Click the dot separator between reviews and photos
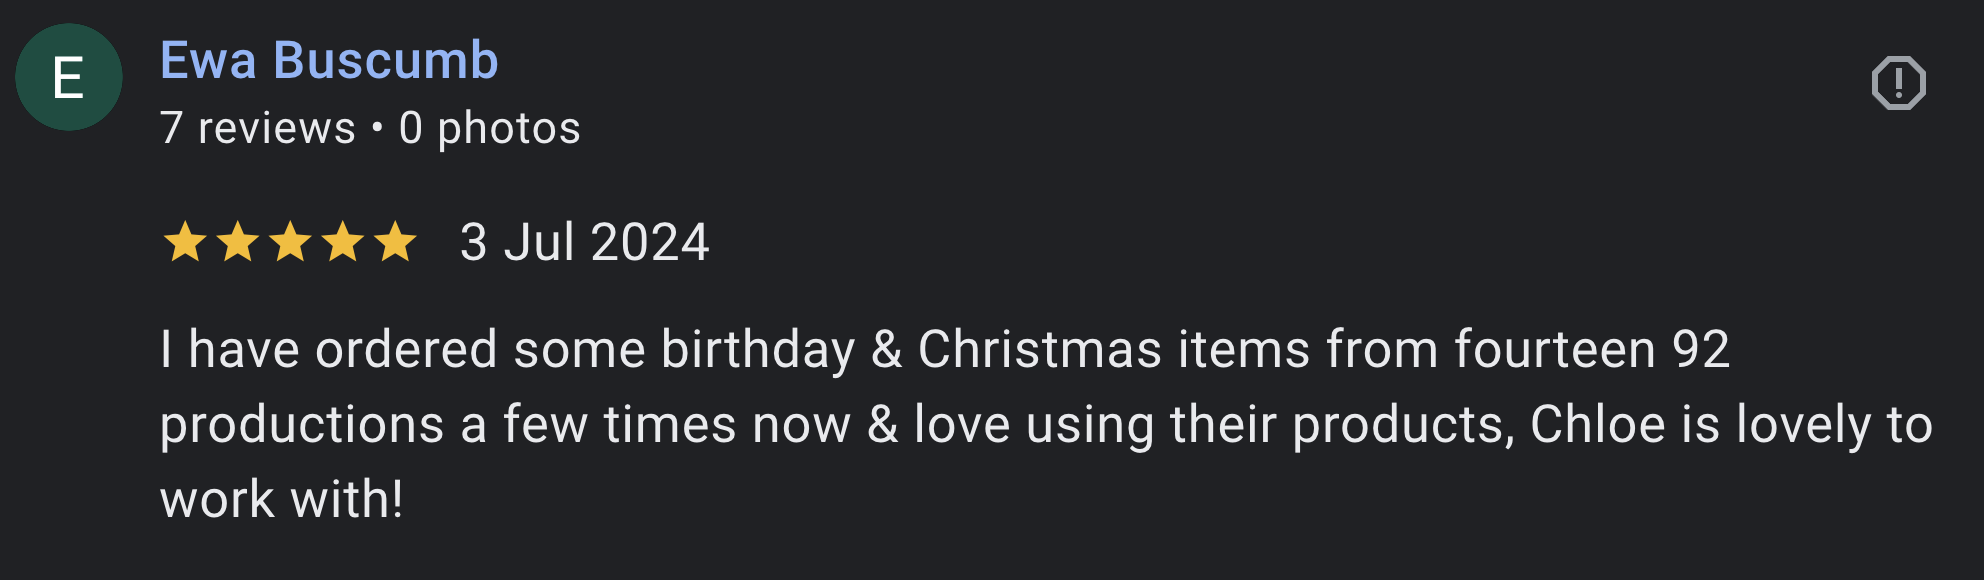Viewport: 1984px width, 580px height. 377,128
